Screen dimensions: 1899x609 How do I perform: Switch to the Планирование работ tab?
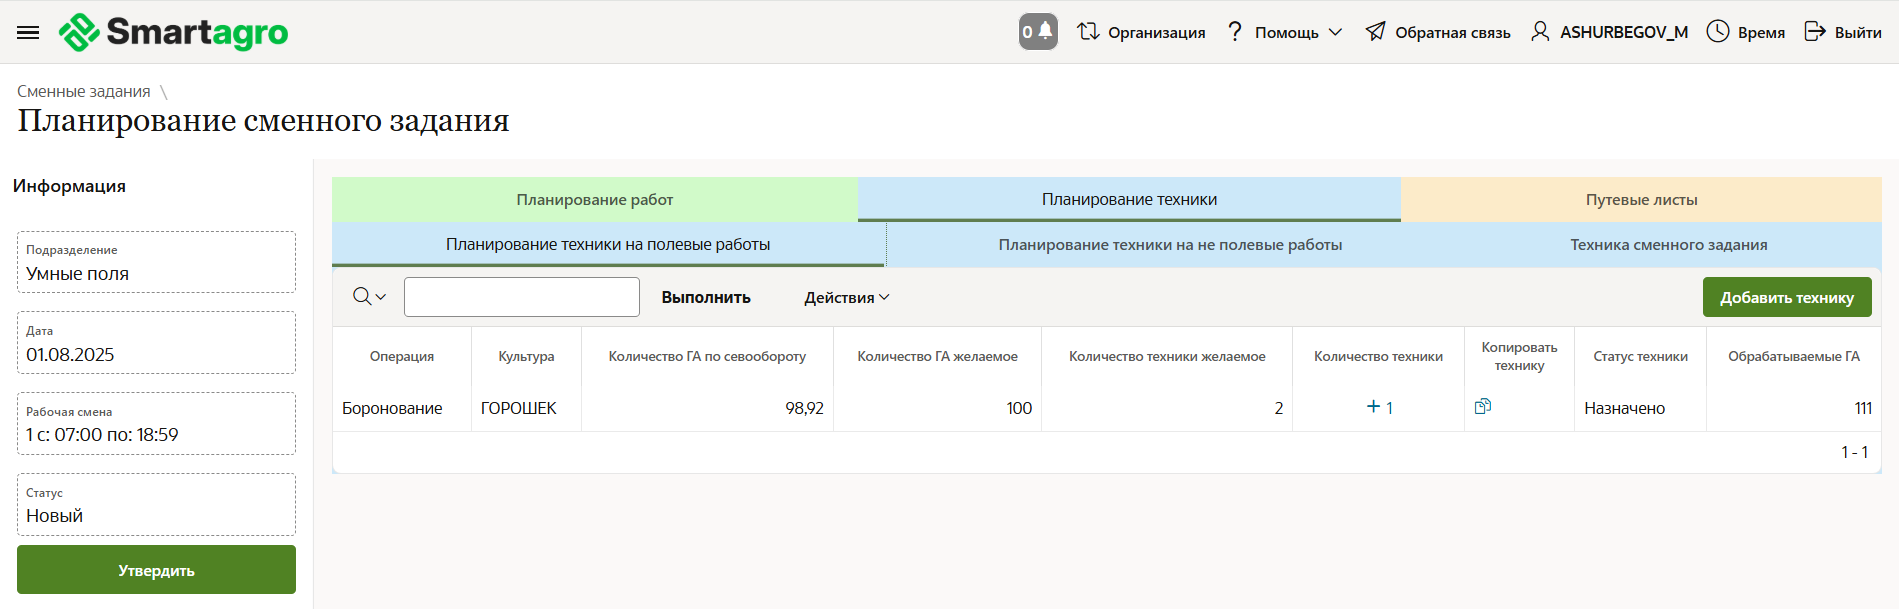point(594,200)
